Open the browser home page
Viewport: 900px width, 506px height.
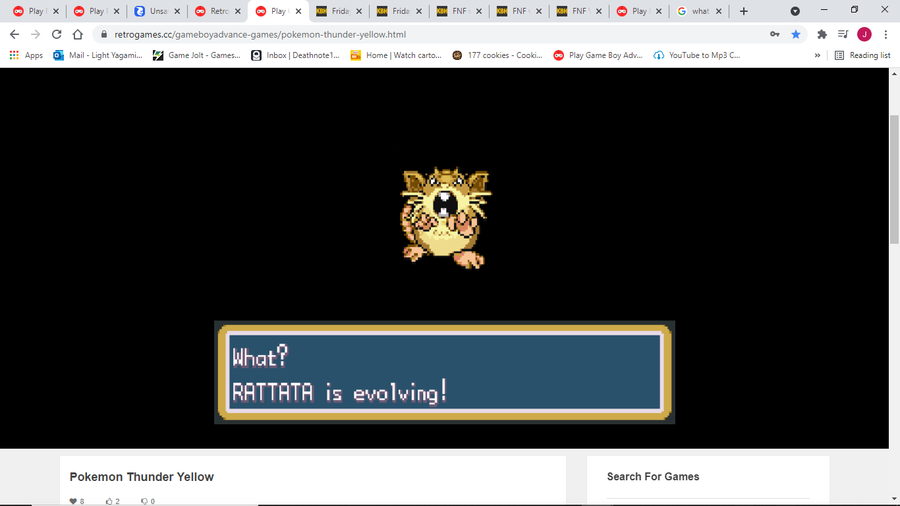[x=77, y=34]
